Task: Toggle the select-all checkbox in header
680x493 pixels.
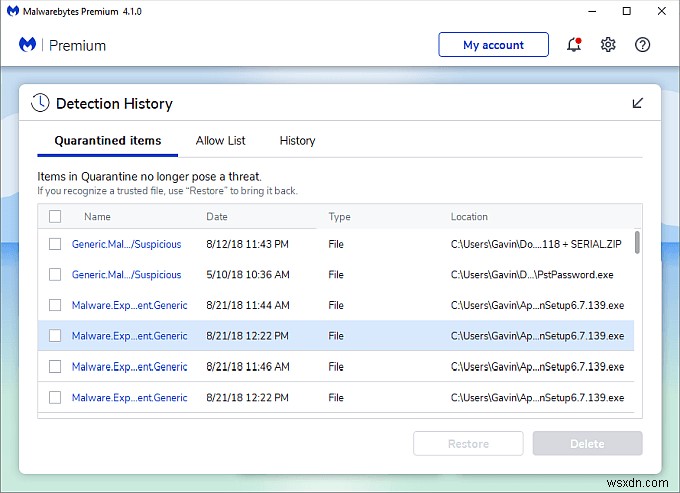Action: coord(55,216)
